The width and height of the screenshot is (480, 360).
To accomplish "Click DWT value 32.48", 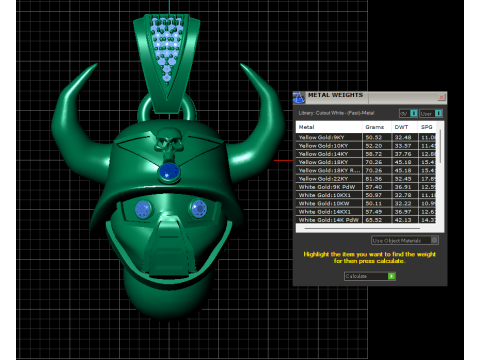I will [403, 137].
